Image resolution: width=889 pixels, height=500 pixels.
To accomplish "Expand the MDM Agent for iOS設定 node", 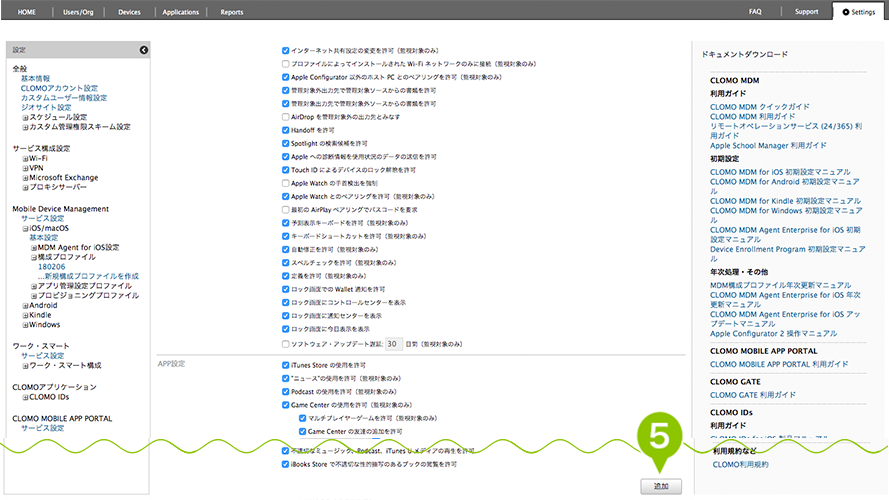I will click(x=34, y=248).
